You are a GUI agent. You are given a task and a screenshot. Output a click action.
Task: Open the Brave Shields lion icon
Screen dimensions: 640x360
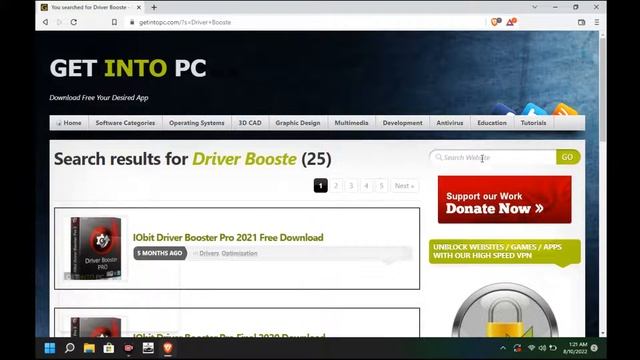click(x=496, y=22)
